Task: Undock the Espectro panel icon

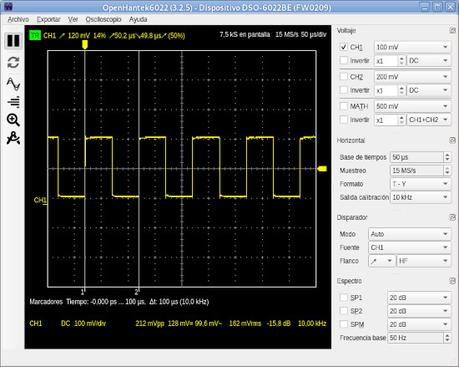Action: 452,281
